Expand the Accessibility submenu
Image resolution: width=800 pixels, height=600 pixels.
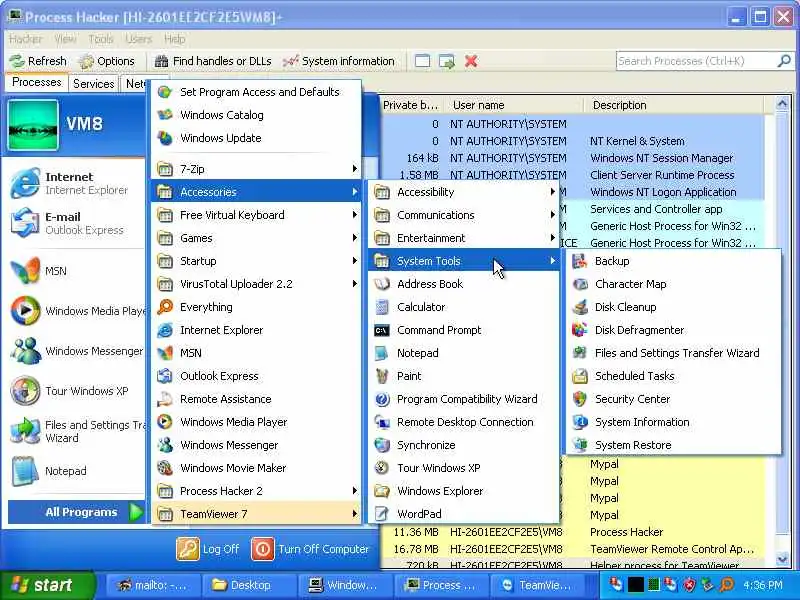463,192
